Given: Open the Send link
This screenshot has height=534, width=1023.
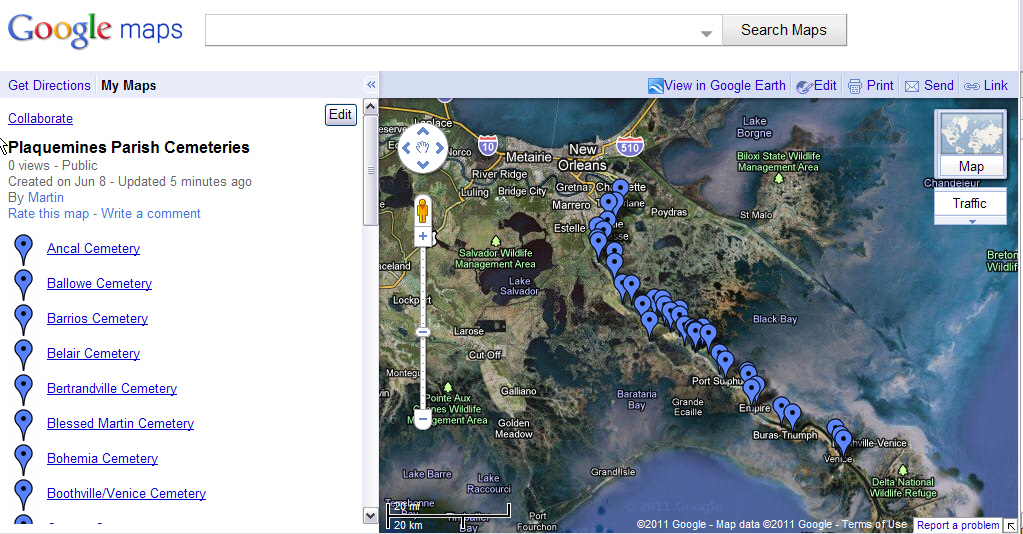Looking at the screenshot, I should (x=939, y=86).
